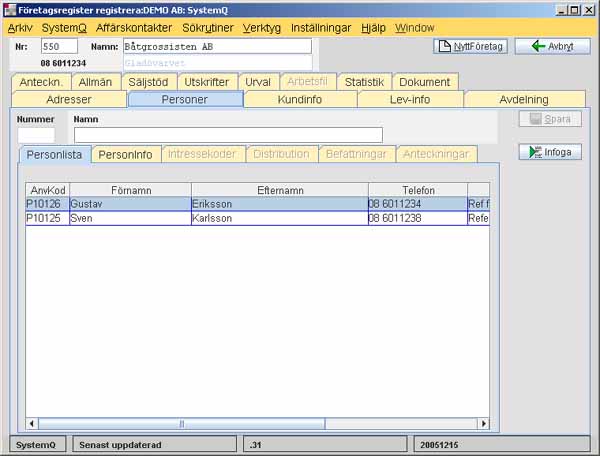
Task: Select the Personer tab
Action: [185, 99]
